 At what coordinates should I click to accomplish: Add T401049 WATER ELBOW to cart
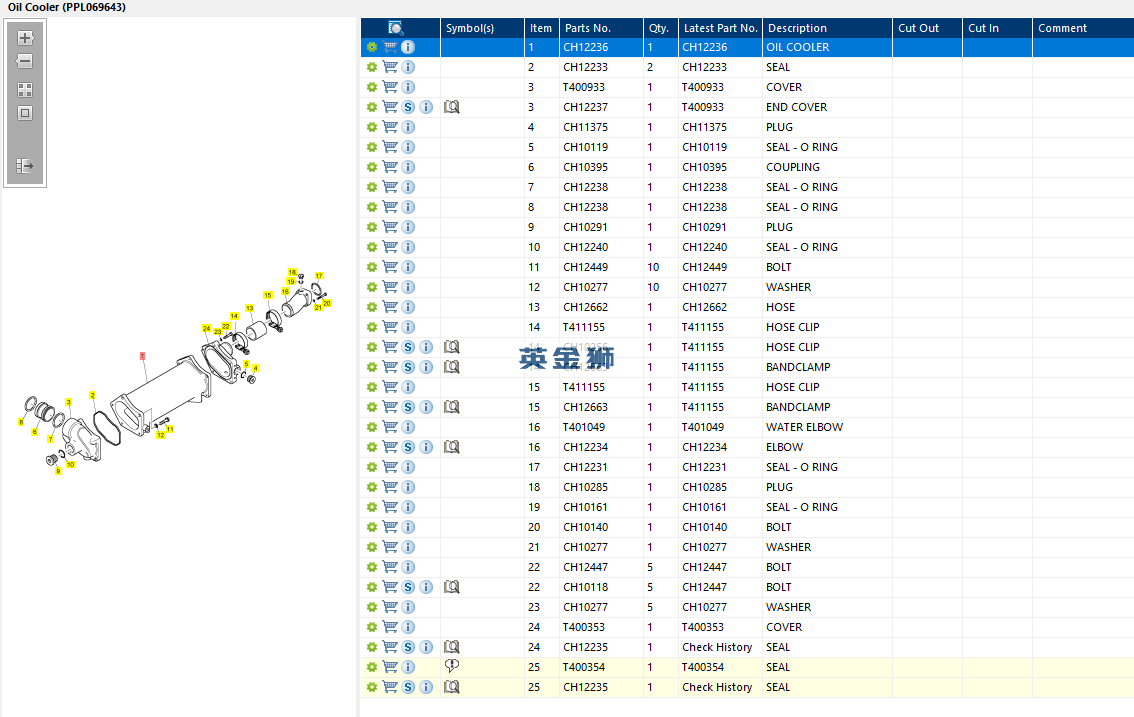390,427
